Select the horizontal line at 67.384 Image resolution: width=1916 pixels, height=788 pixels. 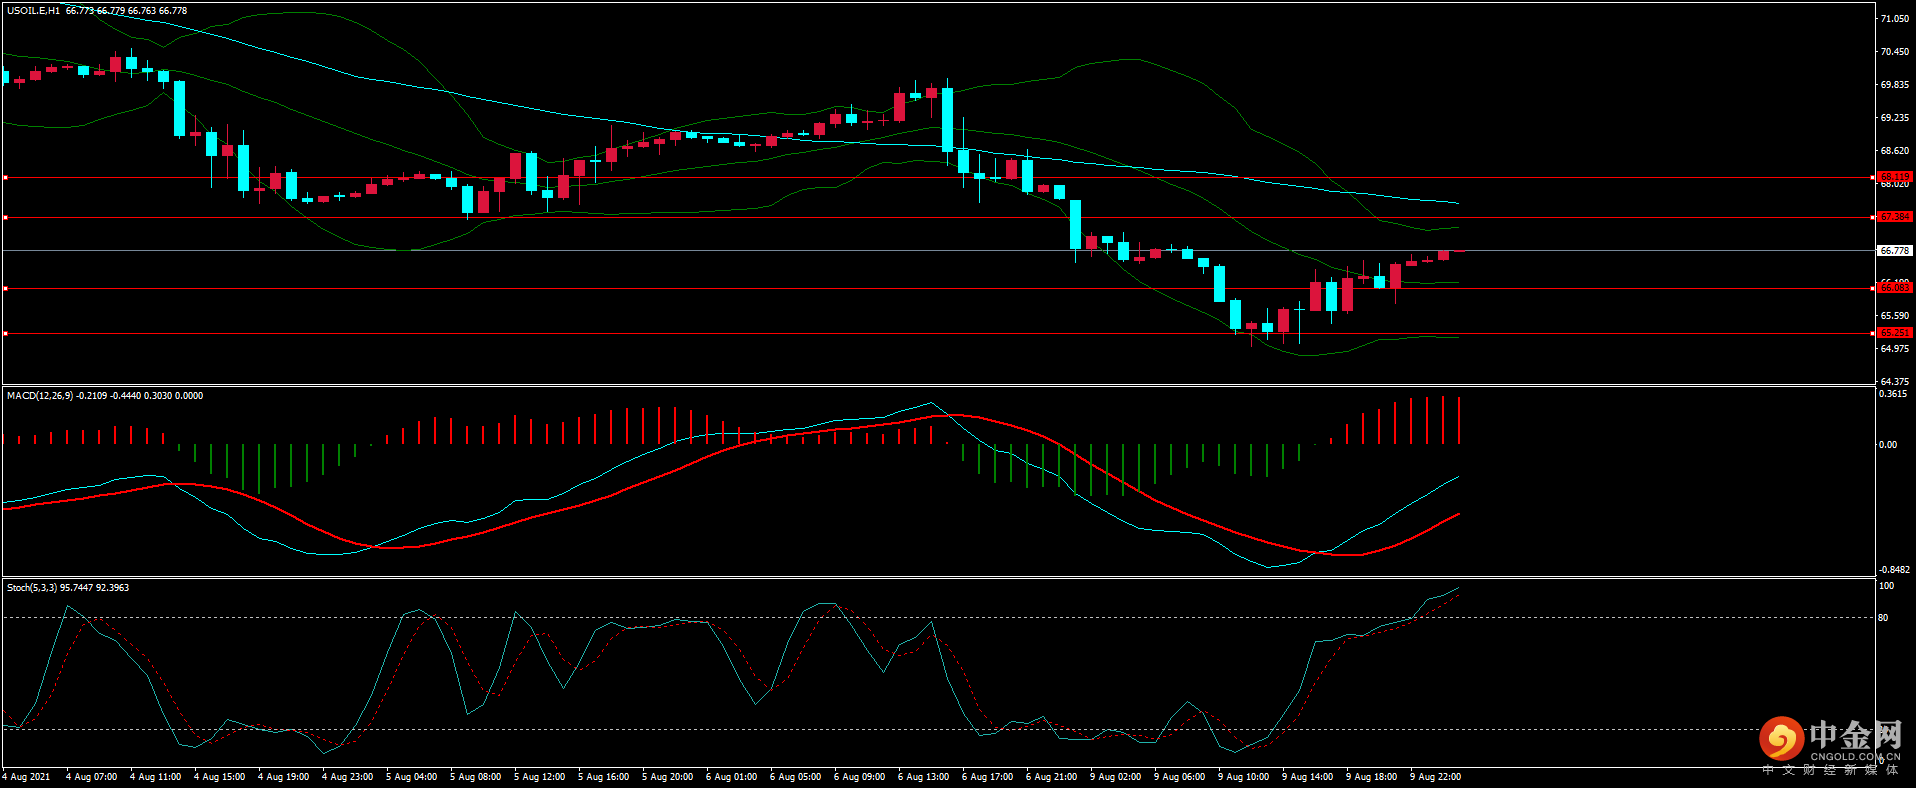click(937, 217)
